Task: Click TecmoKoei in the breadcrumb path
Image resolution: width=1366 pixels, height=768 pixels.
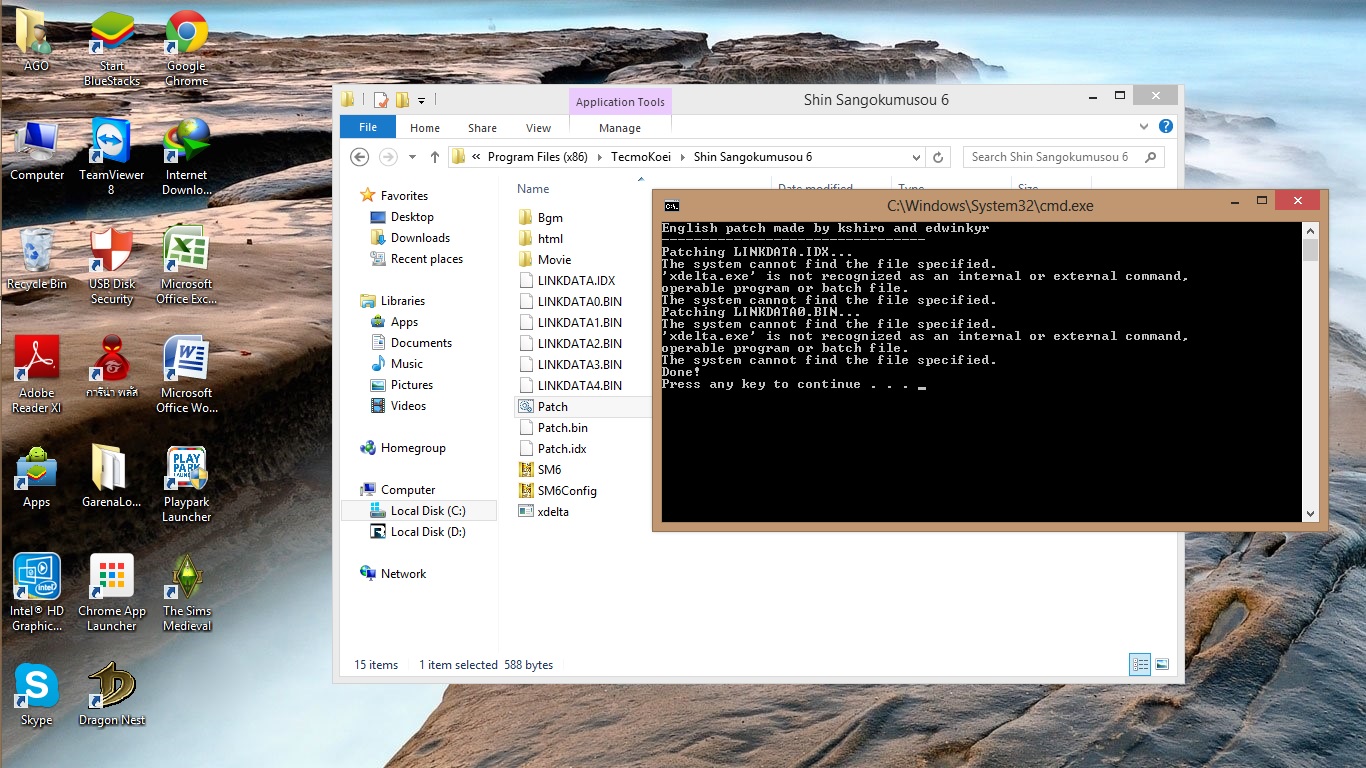Action: coord(643,157)
